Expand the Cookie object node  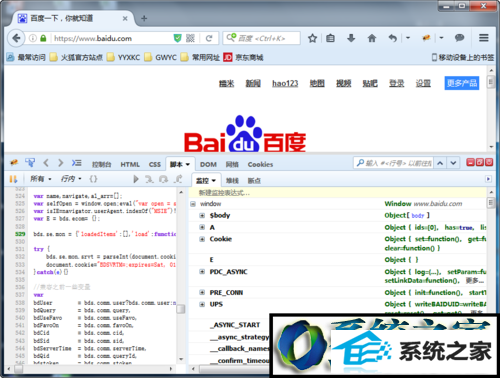[x=202, y=239]
